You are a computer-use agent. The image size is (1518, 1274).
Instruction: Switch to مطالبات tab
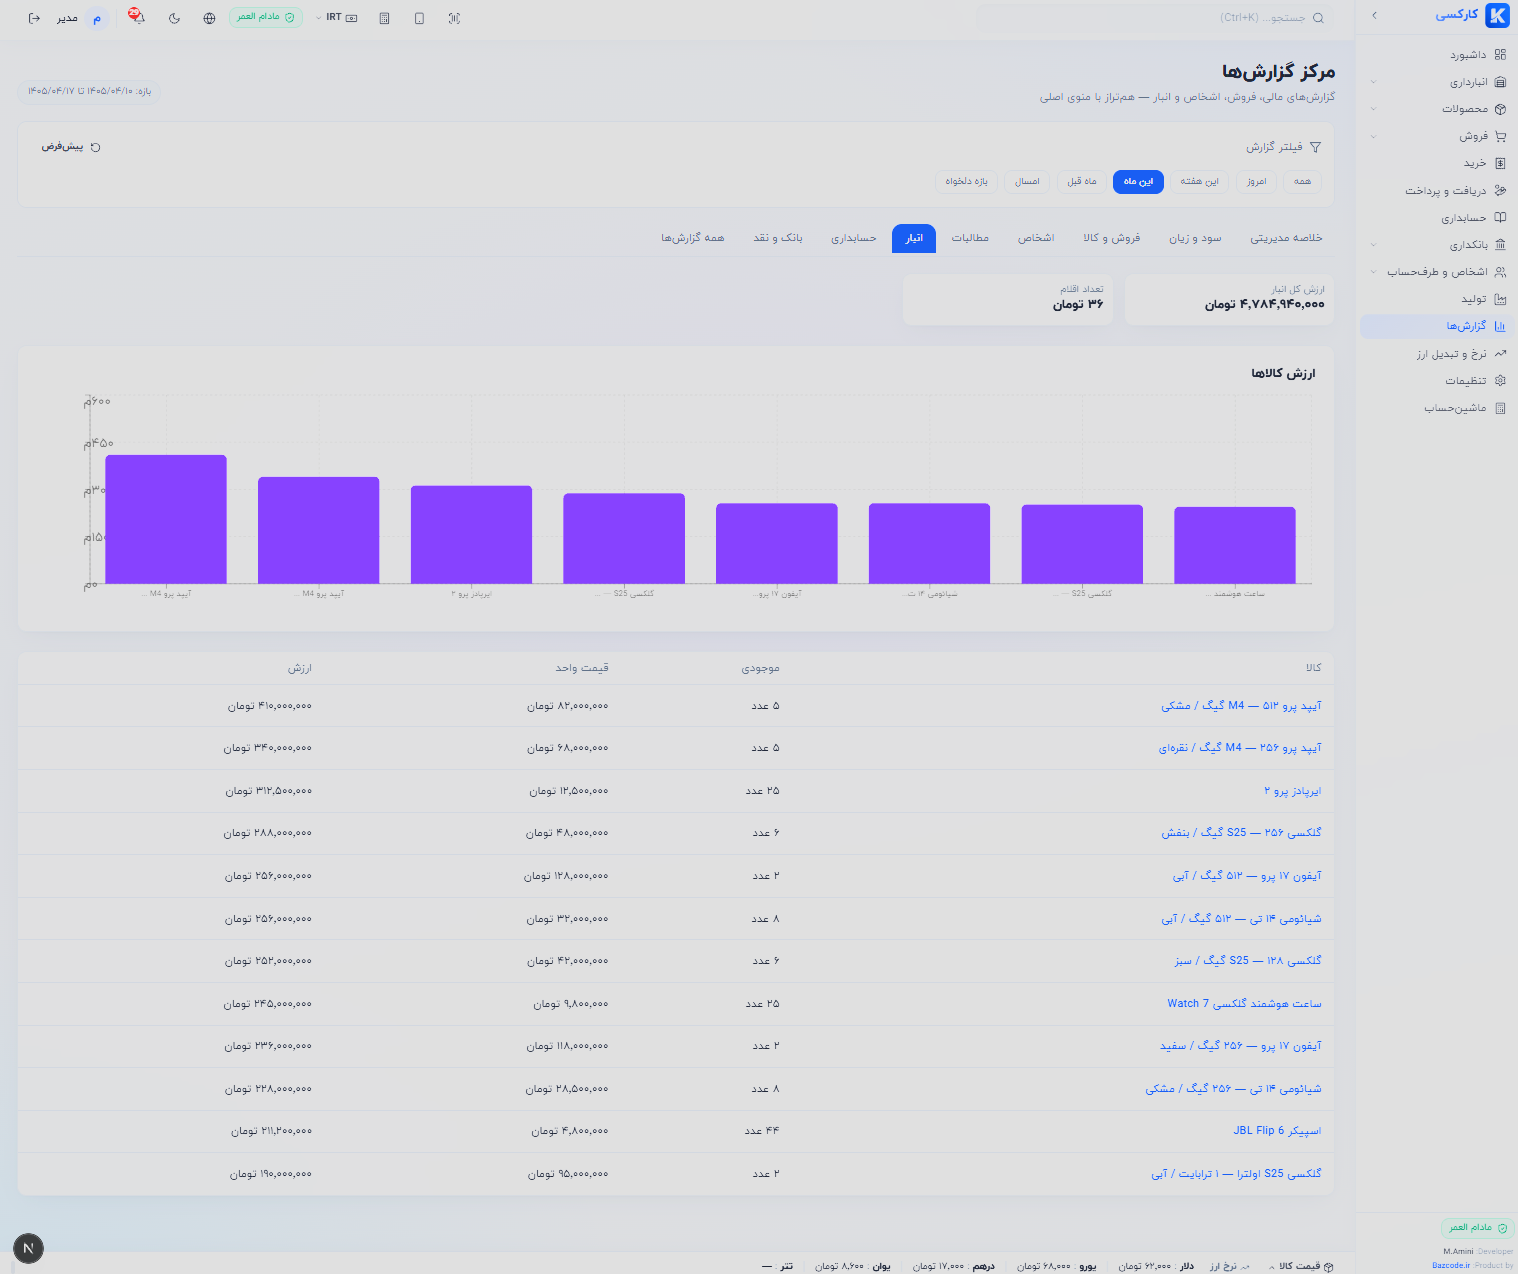pyautogui.click(x=970, y=238)
